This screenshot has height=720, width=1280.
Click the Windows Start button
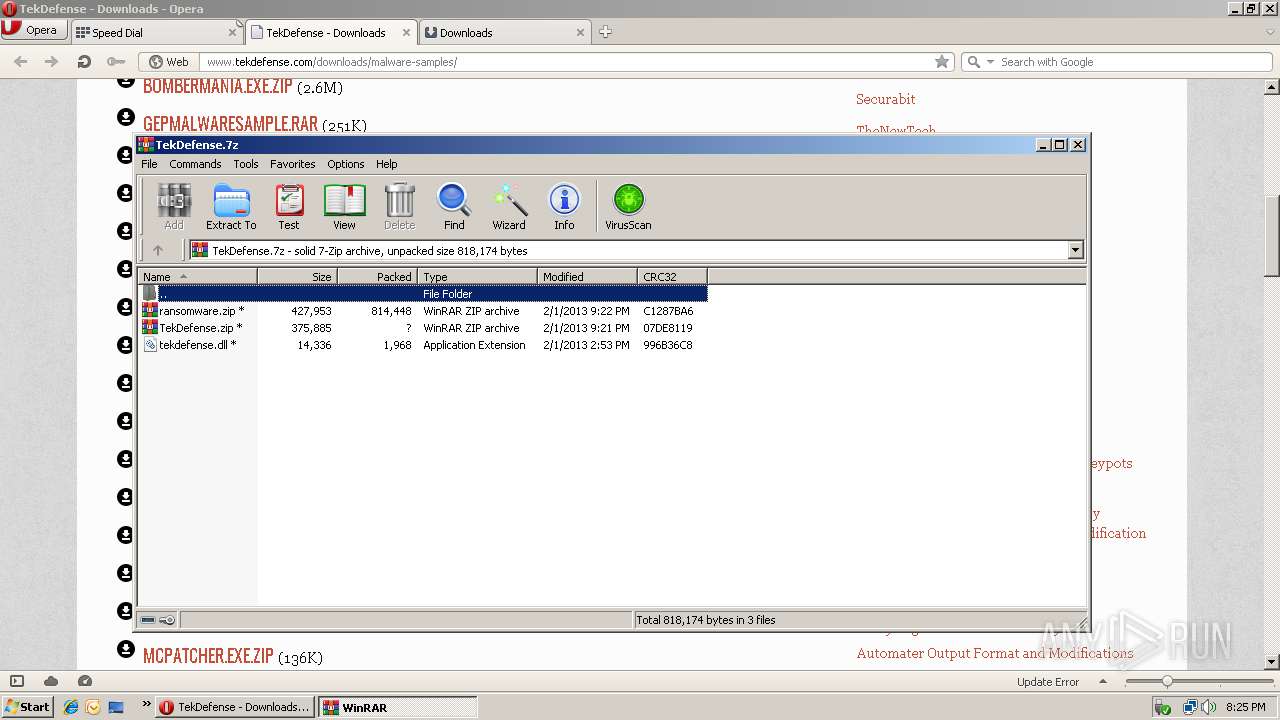(27, 707)
